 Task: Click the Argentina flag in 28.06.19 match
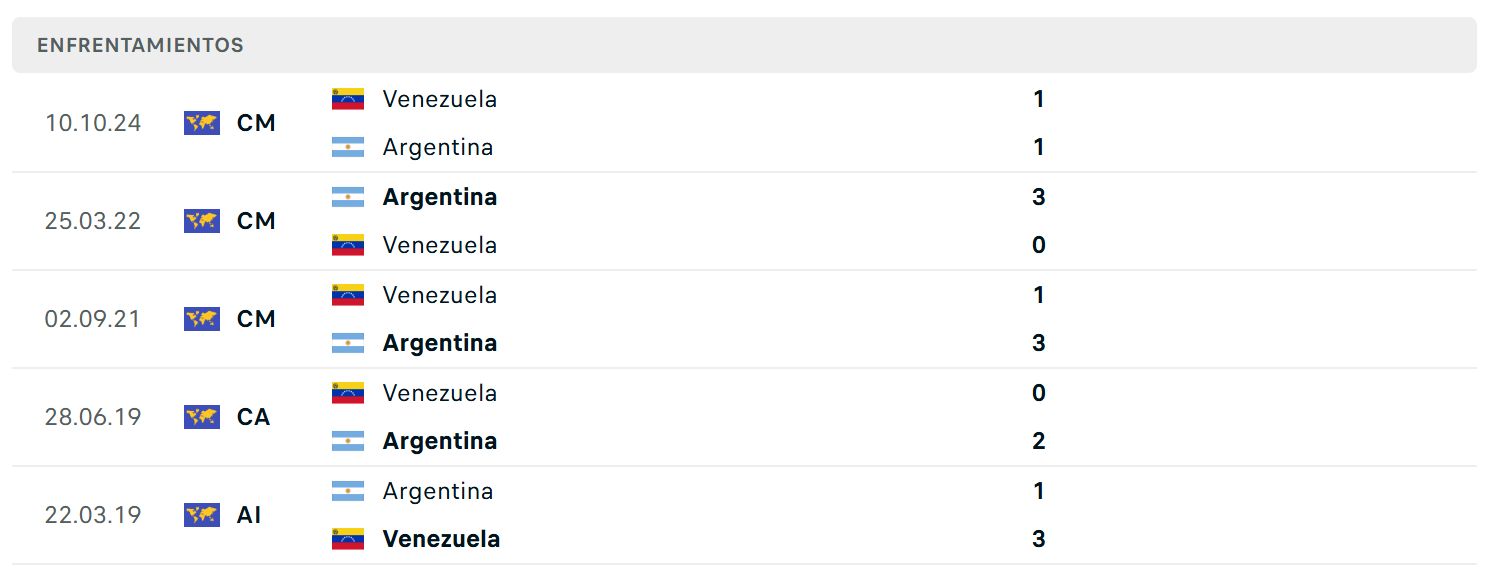tap(348, 441)
